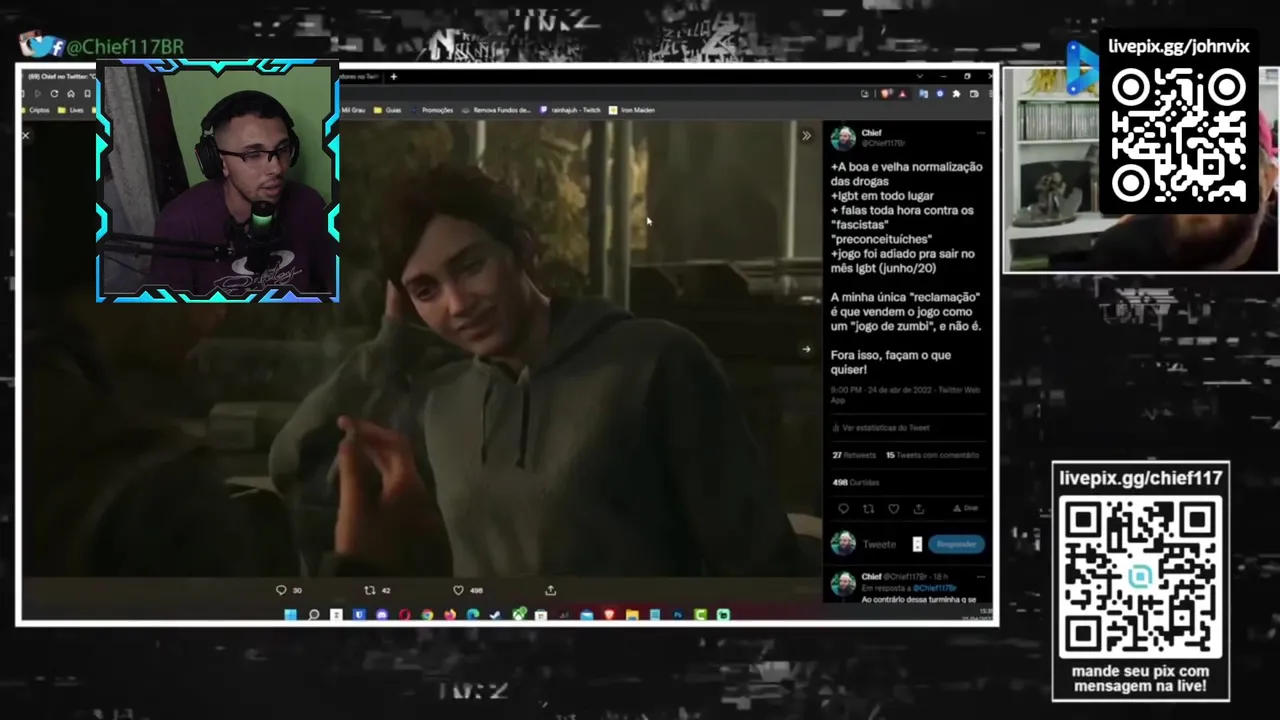View the 15 Tweets com comentário
The width and height of the screenshot is (1280, 720).
[x=932, y=455]
